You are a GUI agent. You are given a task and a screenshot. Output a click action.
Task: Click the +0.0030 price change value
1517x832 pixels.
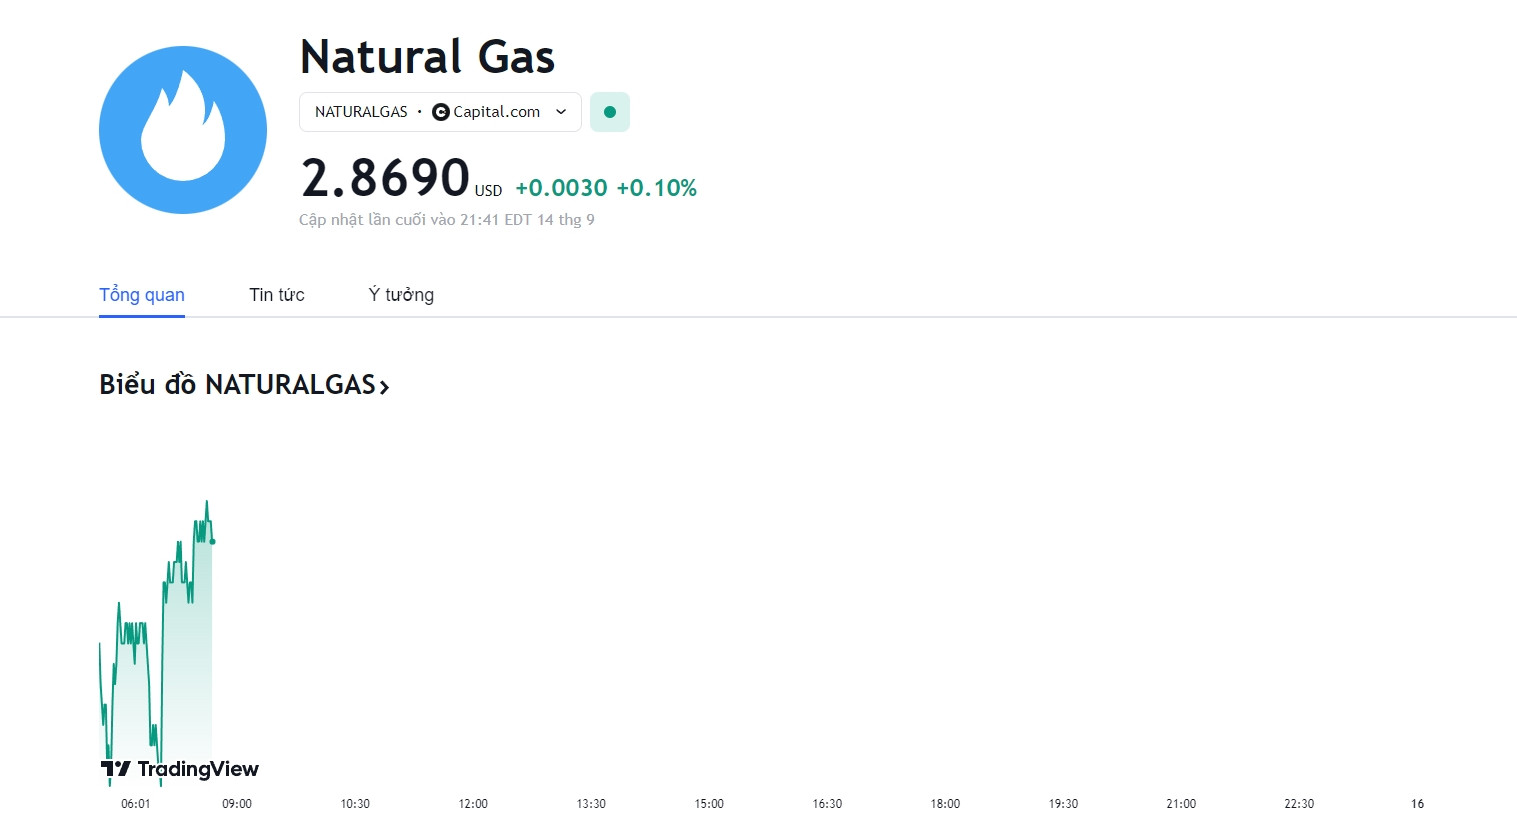[561, 188]
